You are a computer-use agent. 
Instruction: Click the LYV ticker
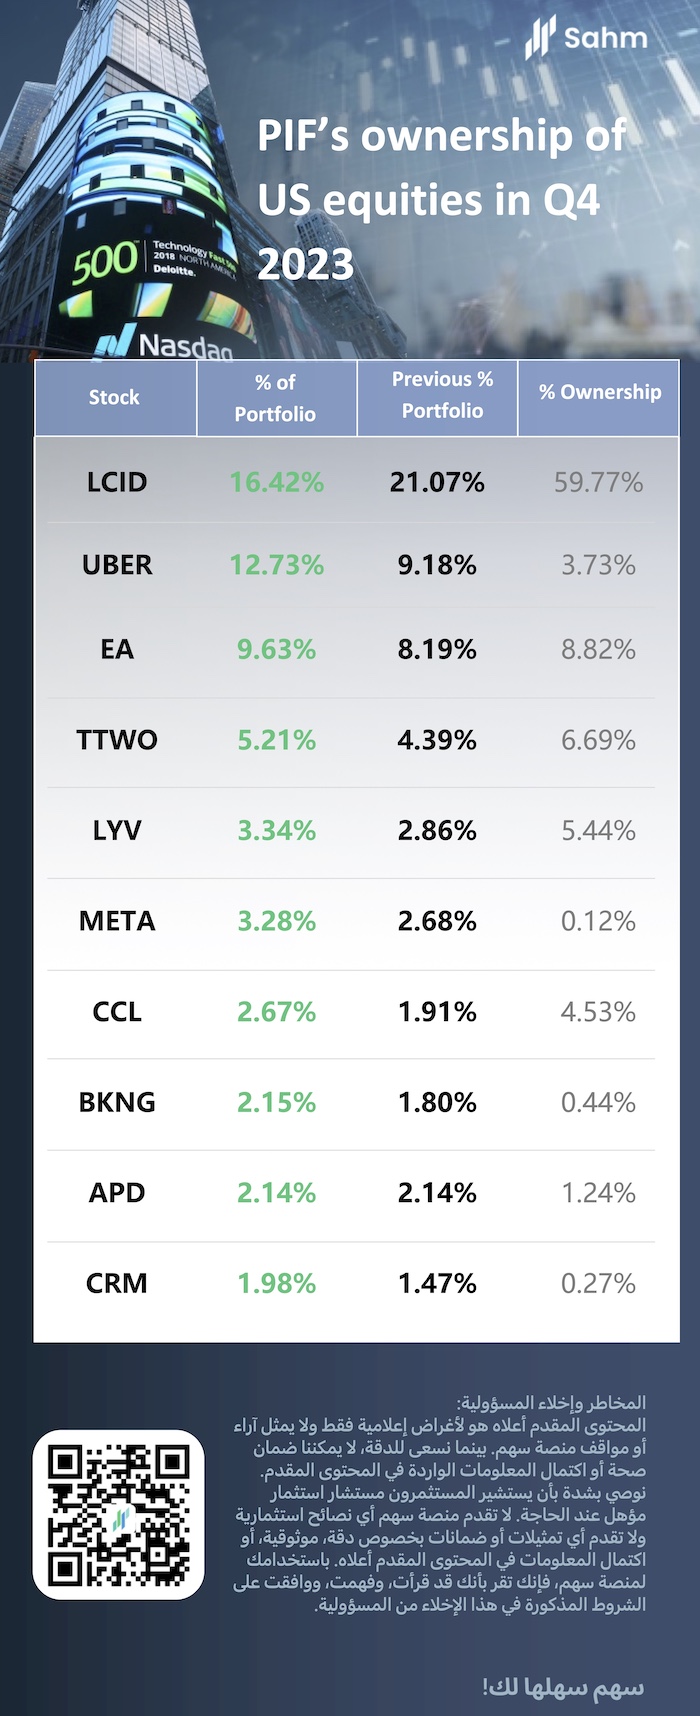117,830
